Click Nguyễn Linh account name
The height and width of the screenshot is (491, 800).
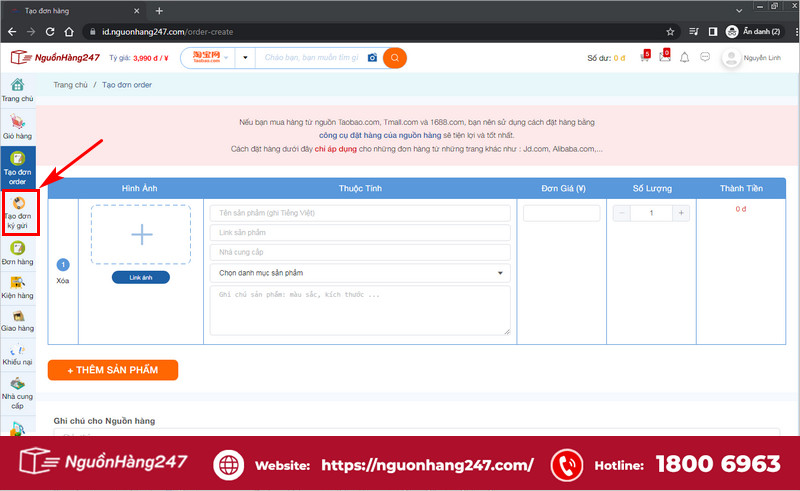(x=762, y=58)
